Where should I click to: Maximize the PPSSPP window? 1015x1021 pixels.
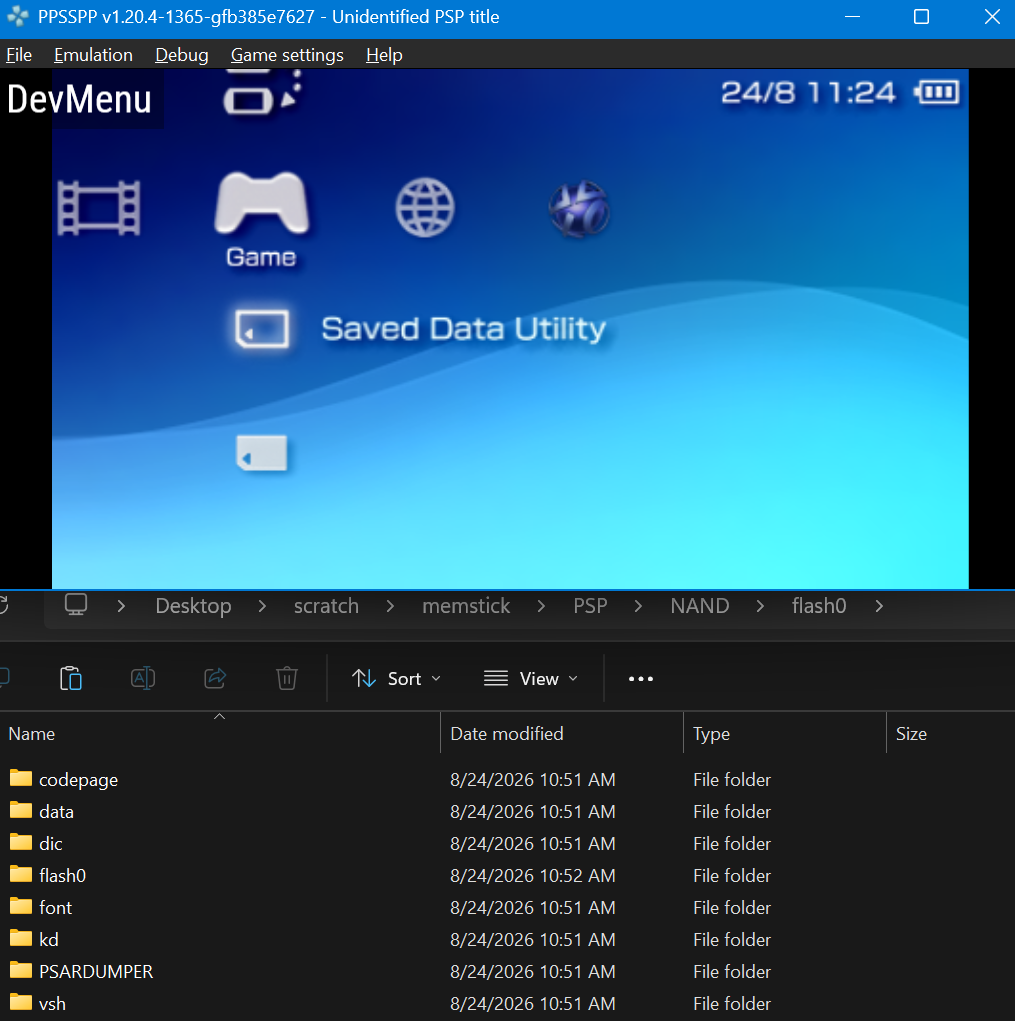pos(921,17)
